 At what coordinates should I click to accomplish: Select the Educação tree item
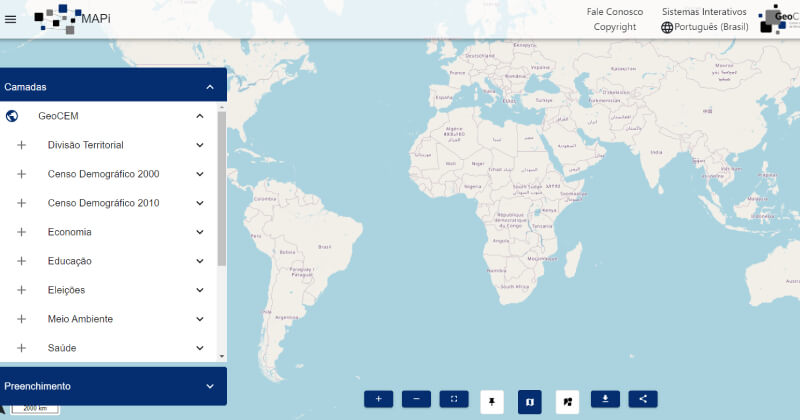tap(70, 261)
